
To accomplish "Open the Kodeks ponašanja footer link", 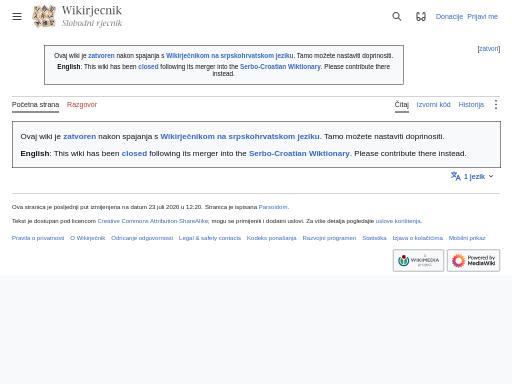I will 271,238.
